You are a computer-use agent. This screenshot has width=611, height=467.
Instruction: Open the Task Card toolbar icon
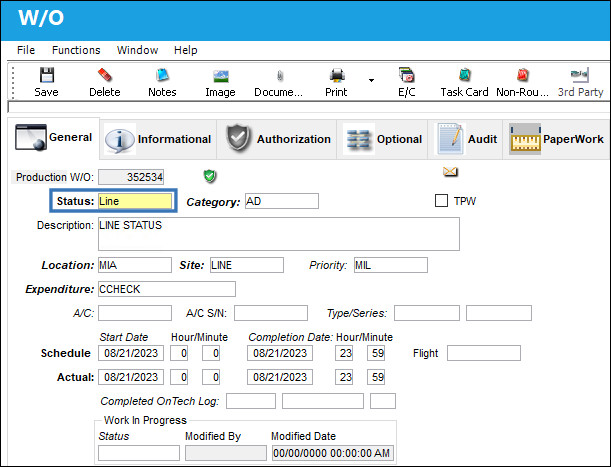coord(464,75)
